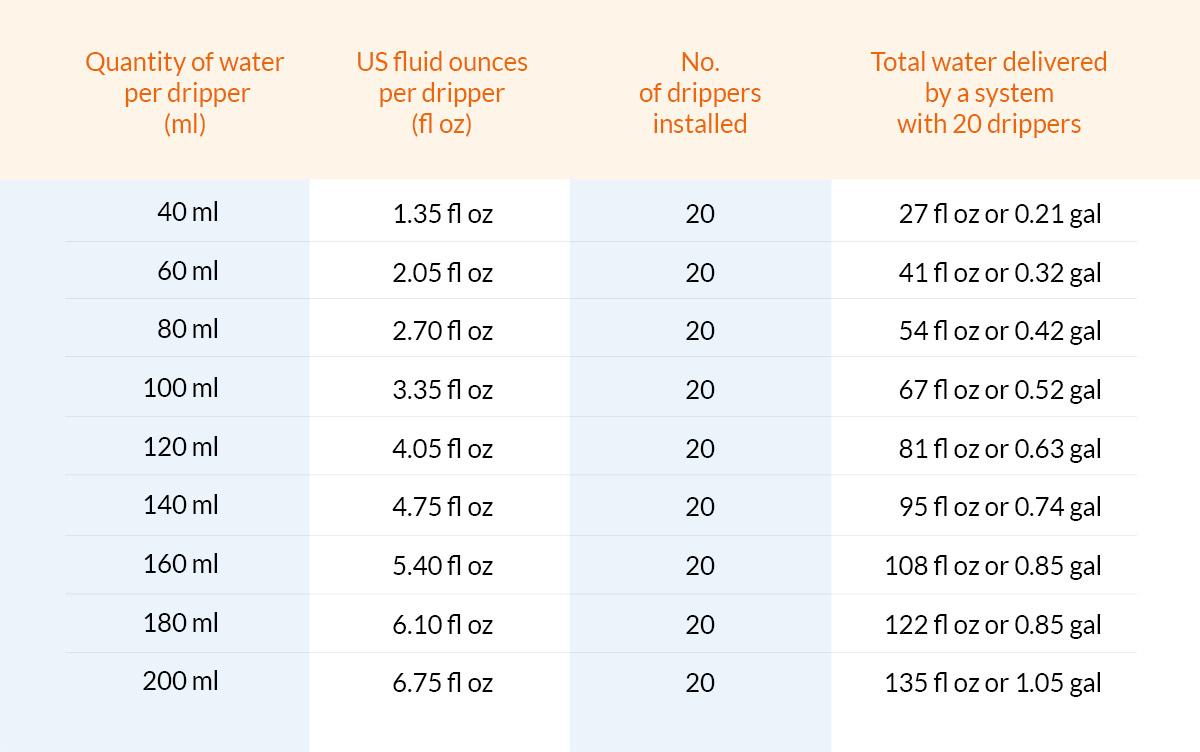This screenshot has height=752, width=1200.
Task: Select the drippers count in the 200 ml row
Action: pos(700,684)
